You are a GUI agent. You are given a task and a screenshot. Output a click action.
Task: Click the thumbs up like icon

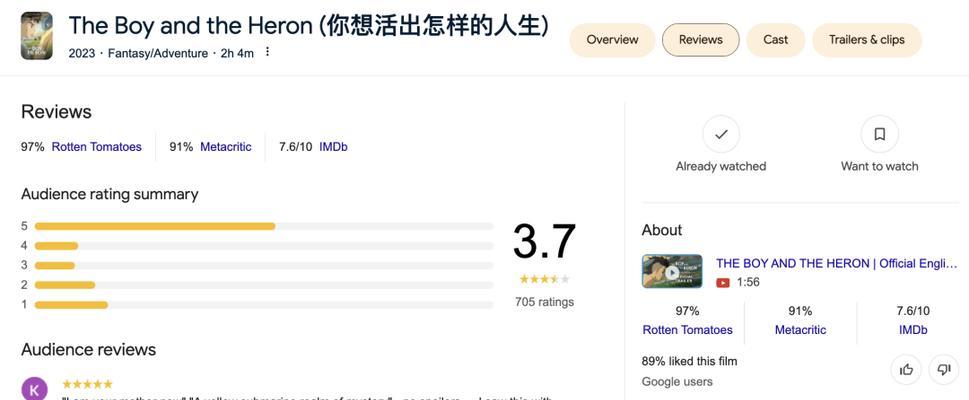point(906,370)
